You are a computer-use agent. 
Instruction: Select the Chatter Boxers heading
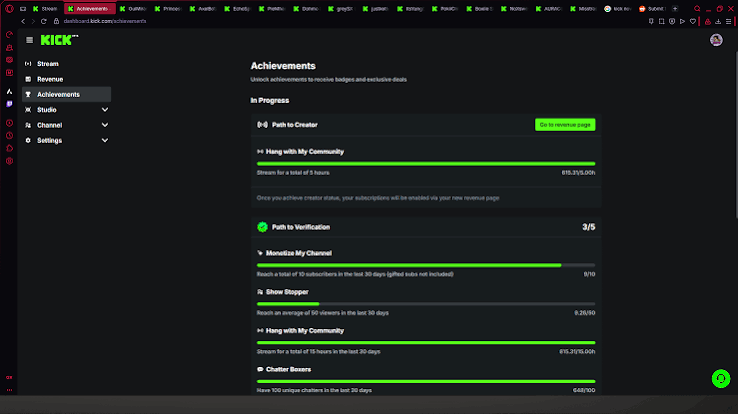[x=289, y=369]
